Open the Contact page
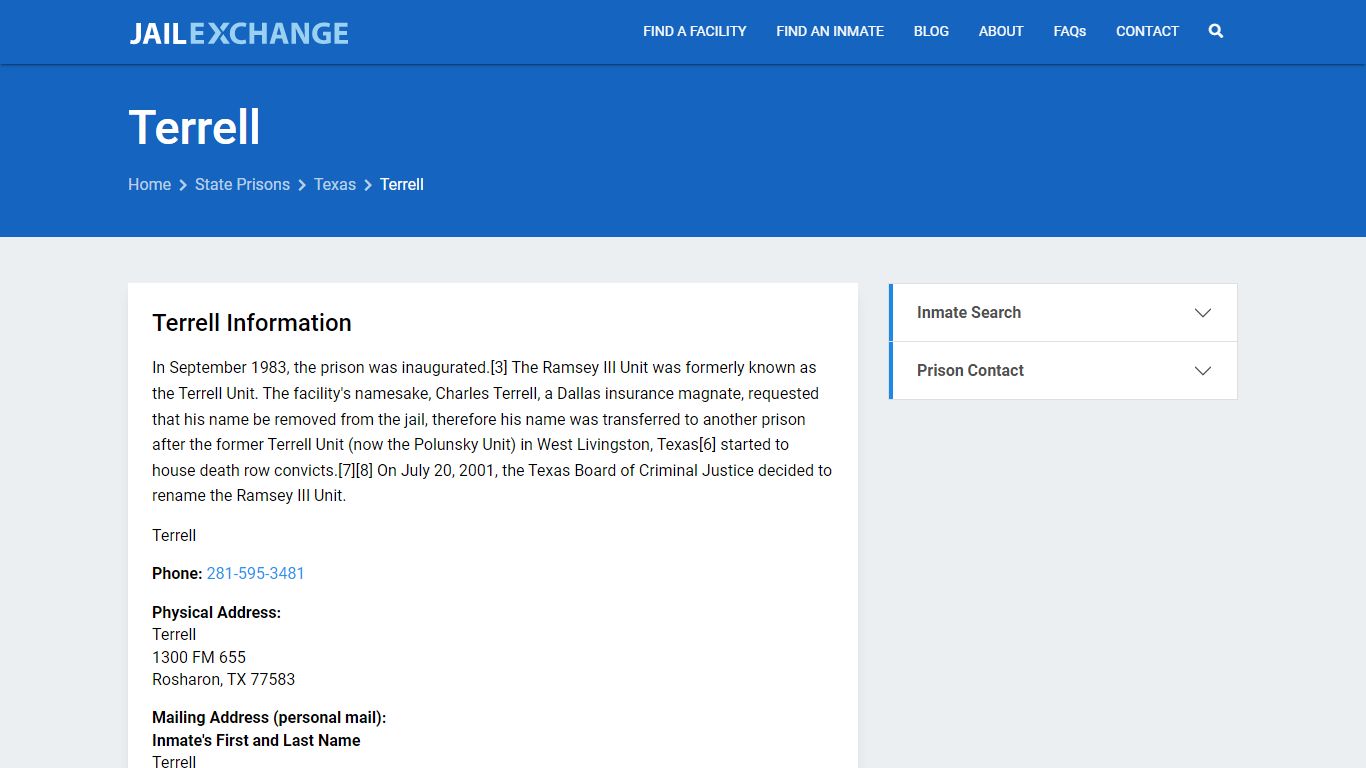Screen dimensions: 1366x768 (x=1147, y=31)
